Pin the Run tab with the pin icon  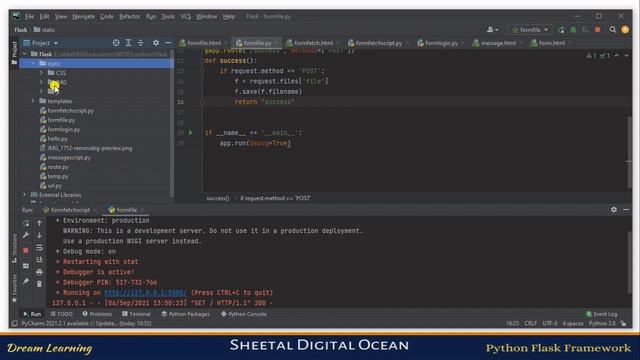[x=26, y=281]
